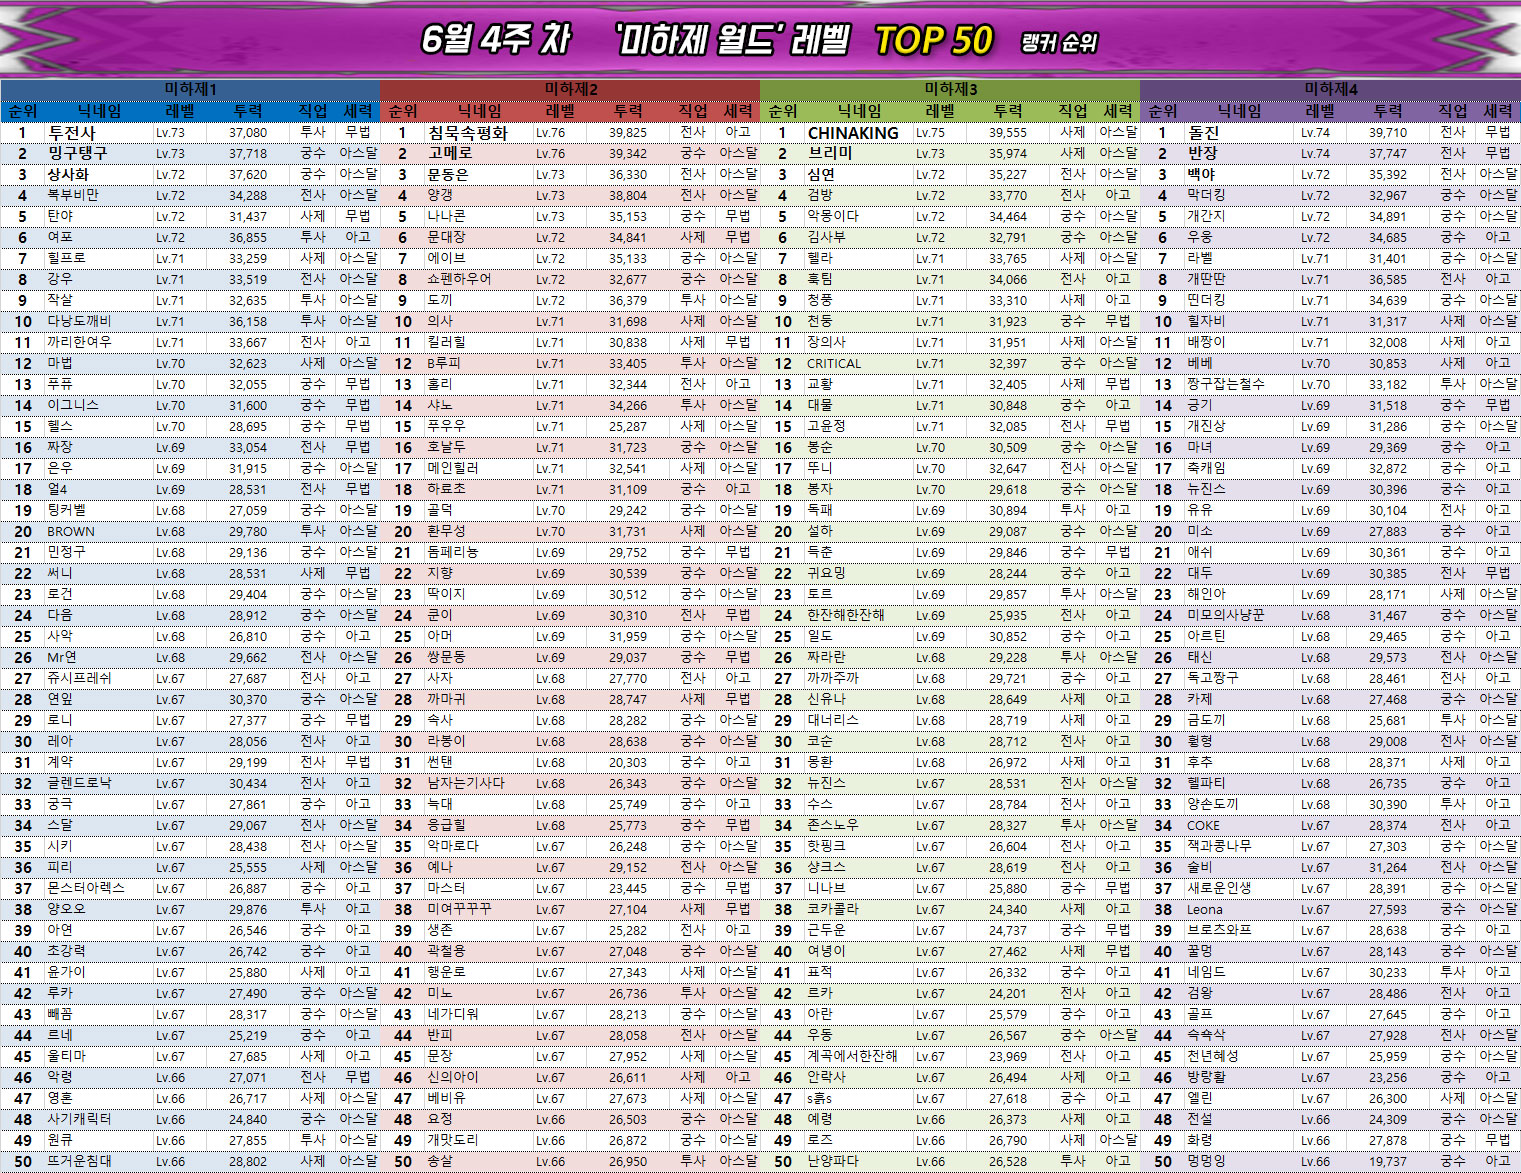This screenshot has width=1521, height=1173.
Task: Select the player CHINAKING
Action: 853,132
